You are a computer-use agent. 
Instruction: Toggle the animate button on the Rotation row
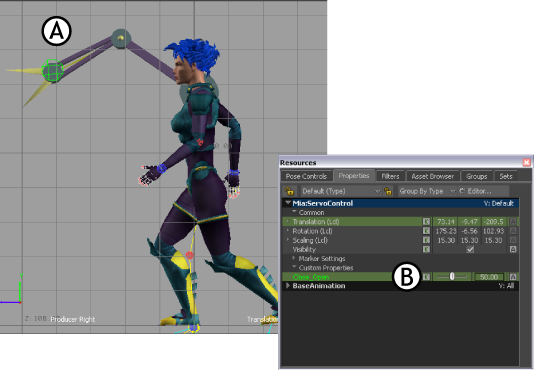[513, 231]
